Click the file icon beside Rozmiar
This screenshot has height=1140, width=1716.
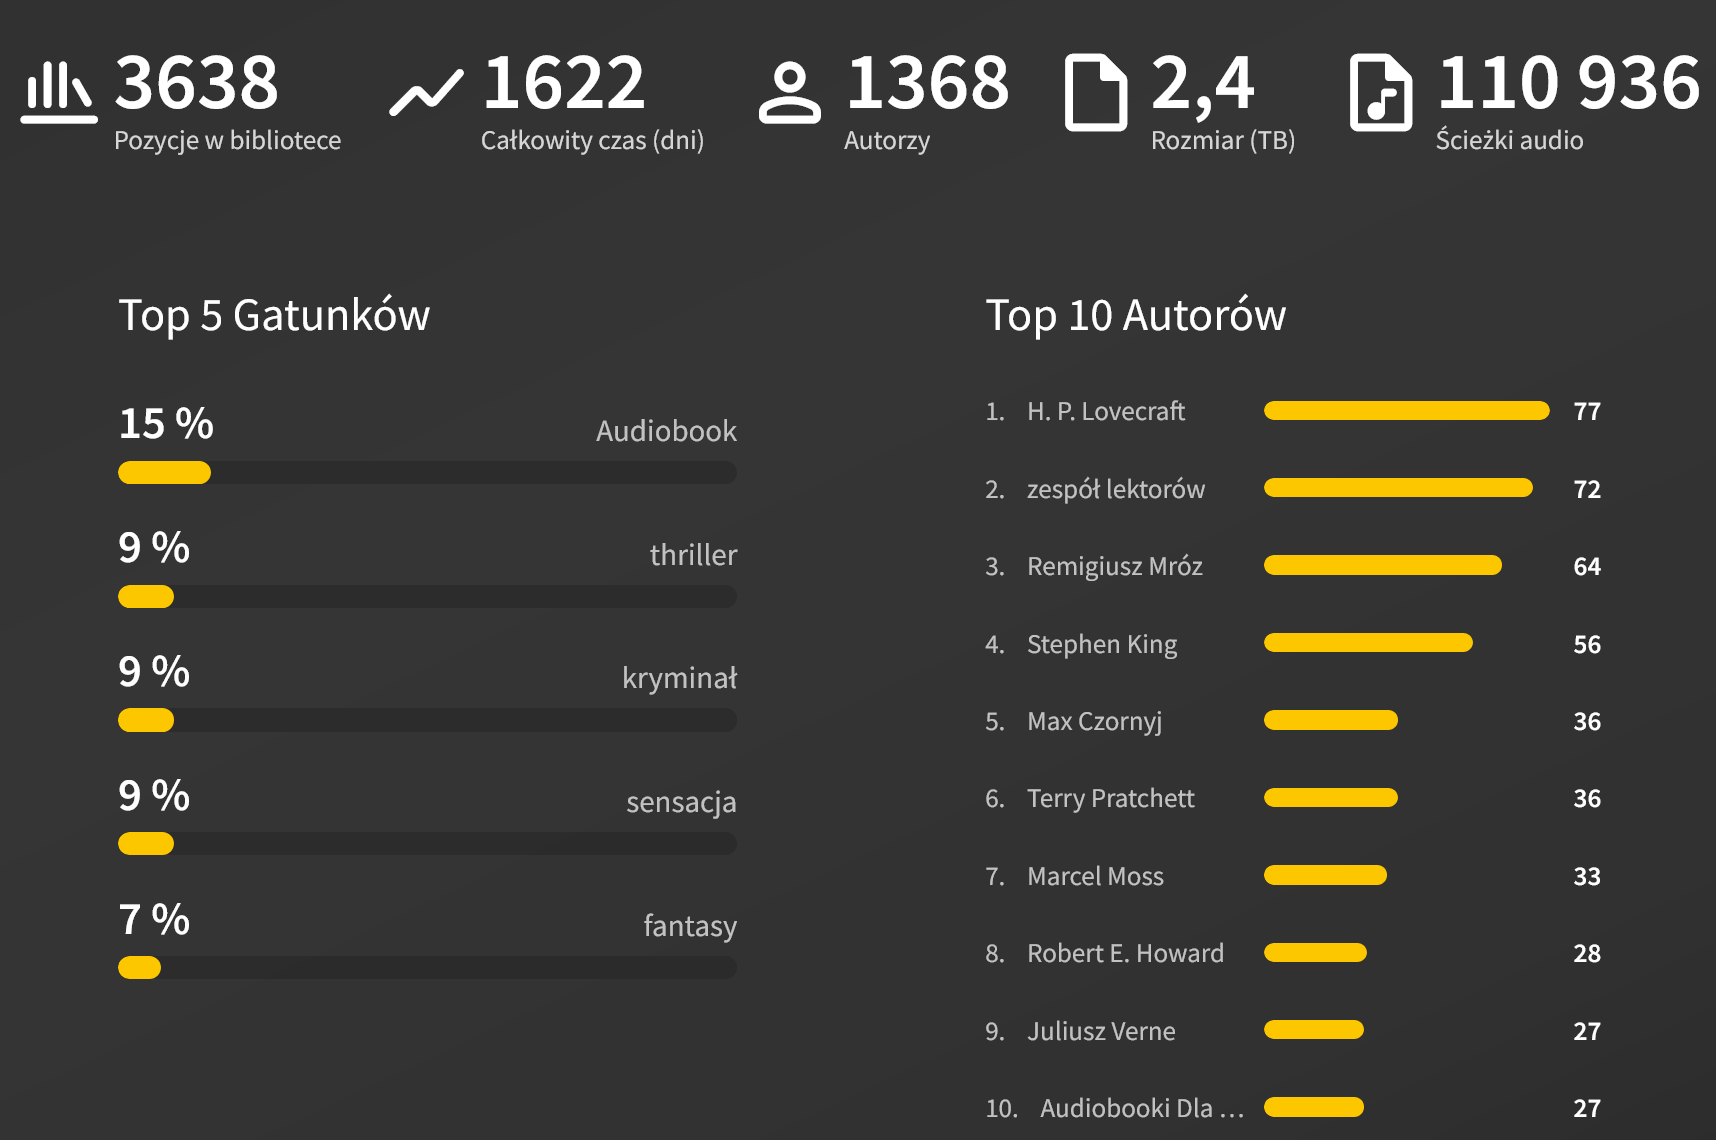click(1095, 93)
